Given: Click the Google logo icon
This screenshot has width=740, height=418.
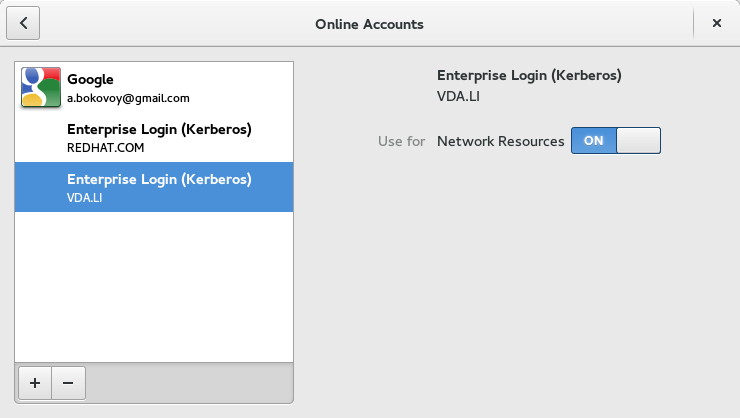Looking at the screenshot, I should tap(41, 87).
